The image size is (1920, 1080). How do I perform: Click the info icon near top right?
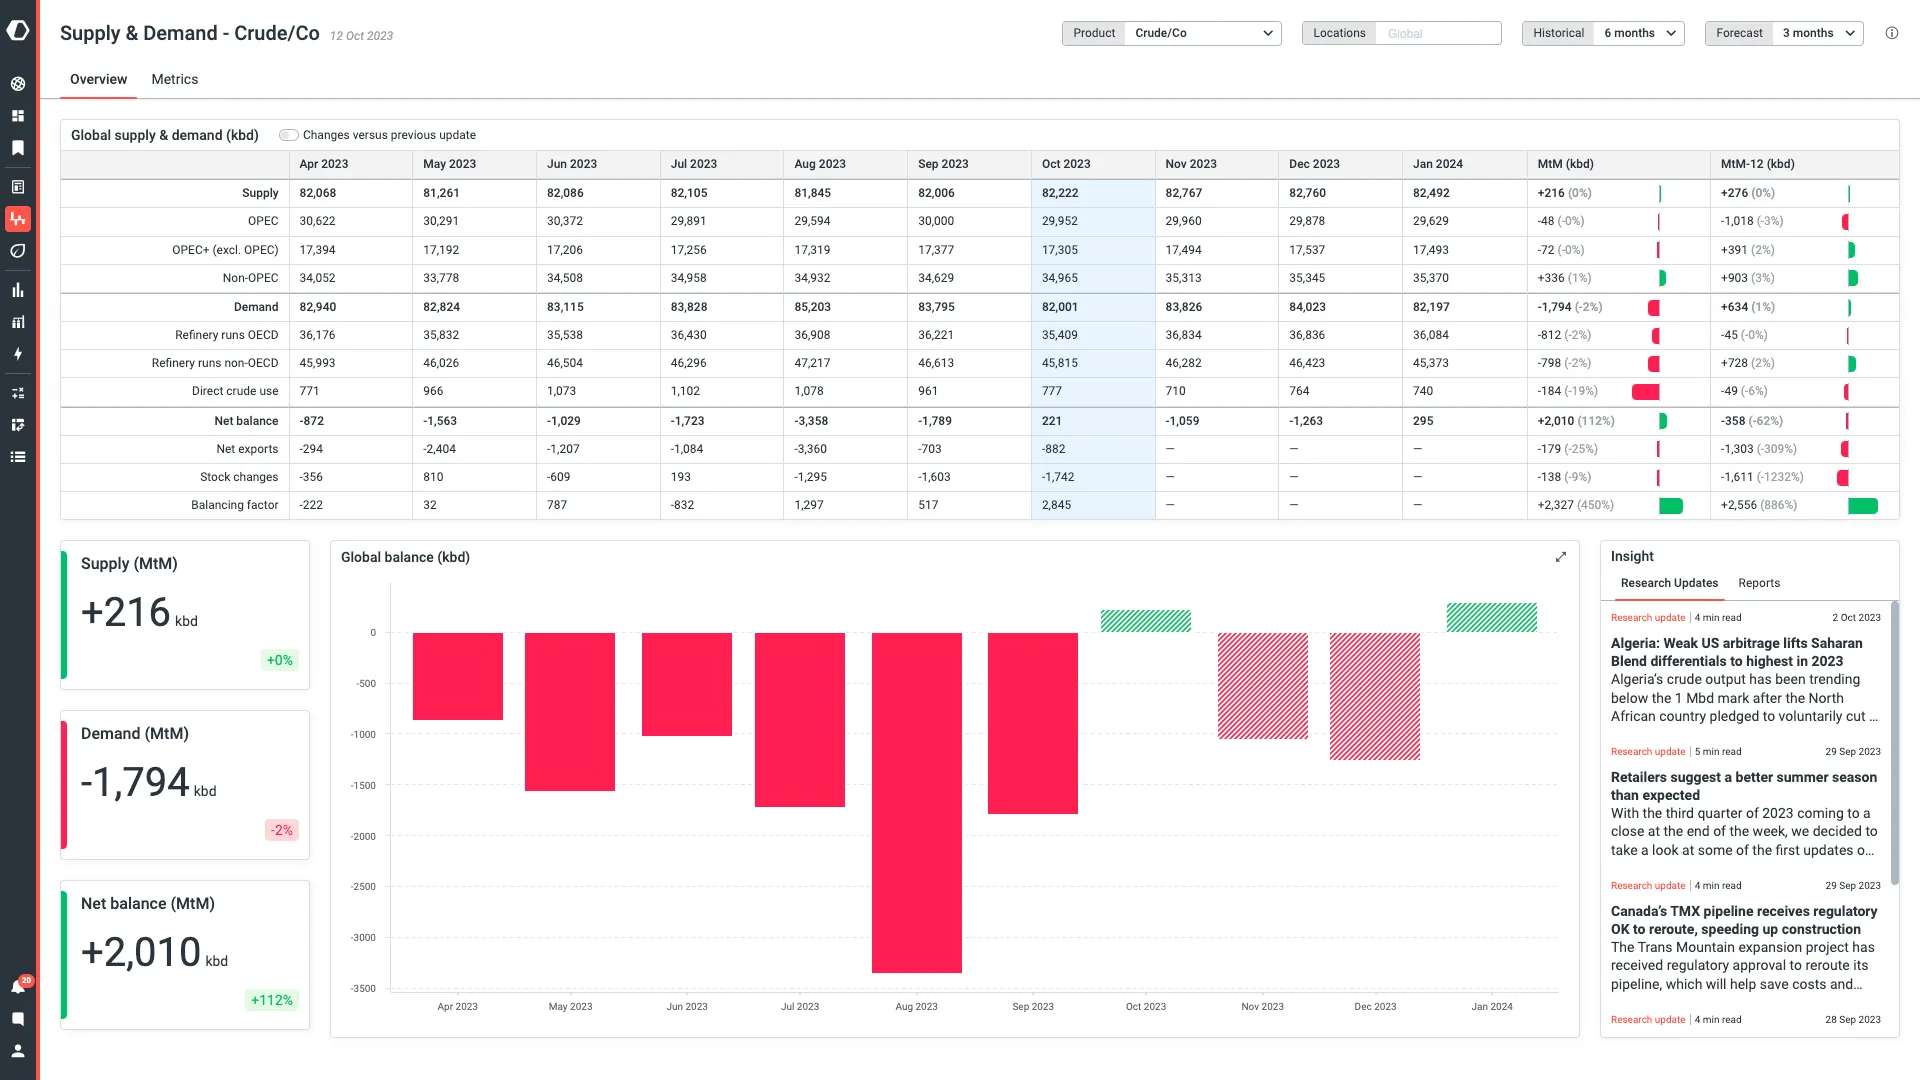[x=1892, y=33]
